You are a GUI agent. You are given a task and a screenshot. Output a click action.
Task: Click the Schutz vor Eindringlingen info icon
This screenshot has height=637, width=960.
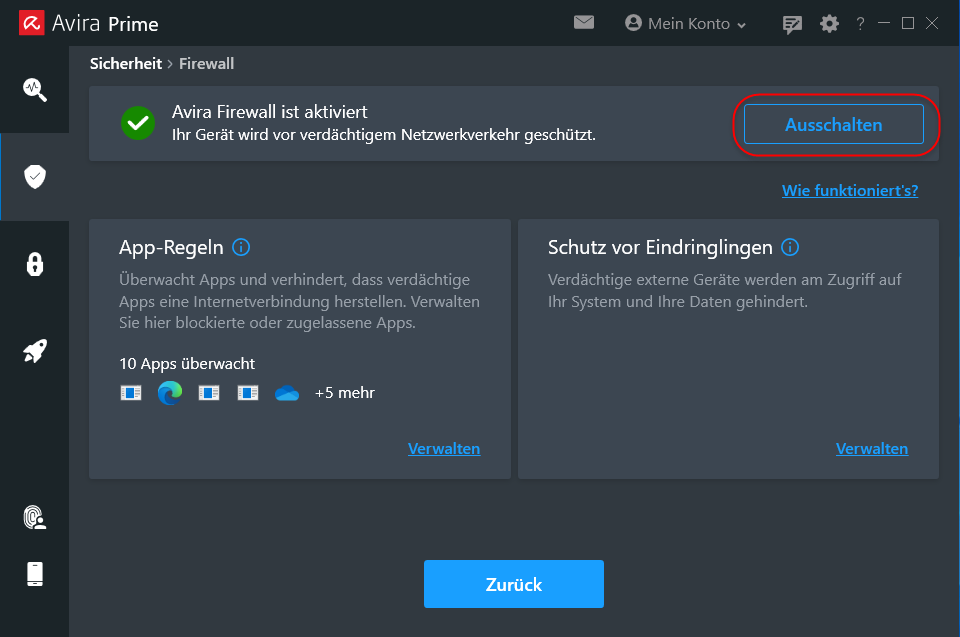pos(790,247)
